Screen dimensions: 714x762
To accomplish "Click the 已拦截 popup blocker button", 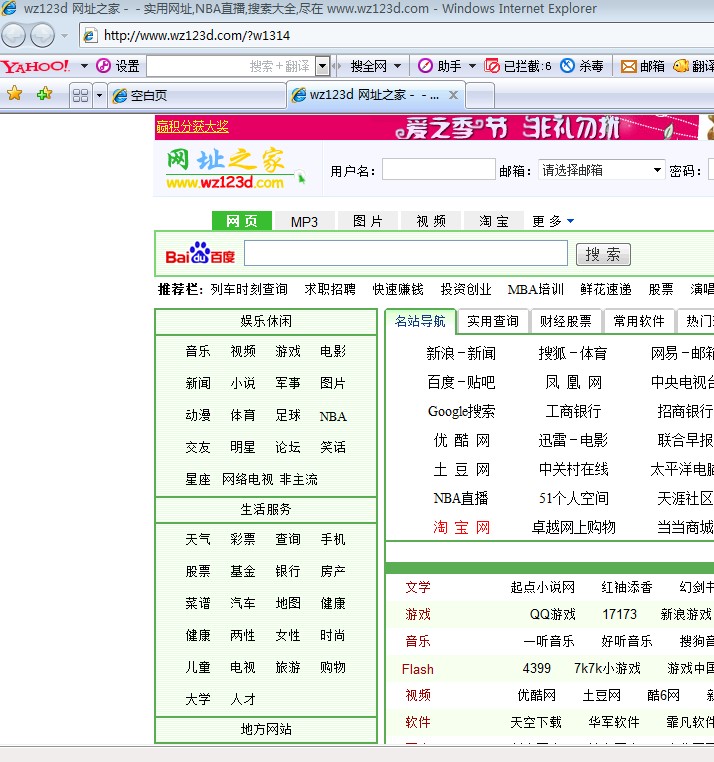I will 518,66.
